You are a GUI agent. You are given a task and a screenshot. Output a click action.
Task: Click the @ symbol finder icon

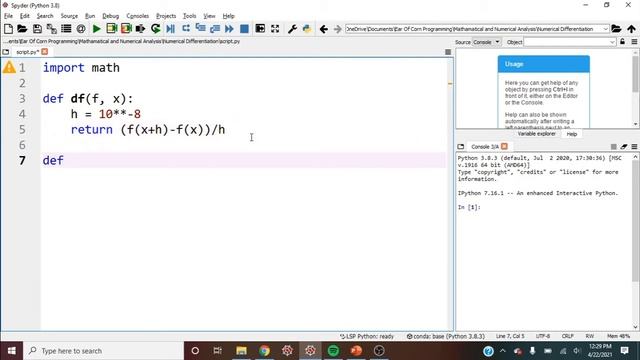[x=81, y=29]
